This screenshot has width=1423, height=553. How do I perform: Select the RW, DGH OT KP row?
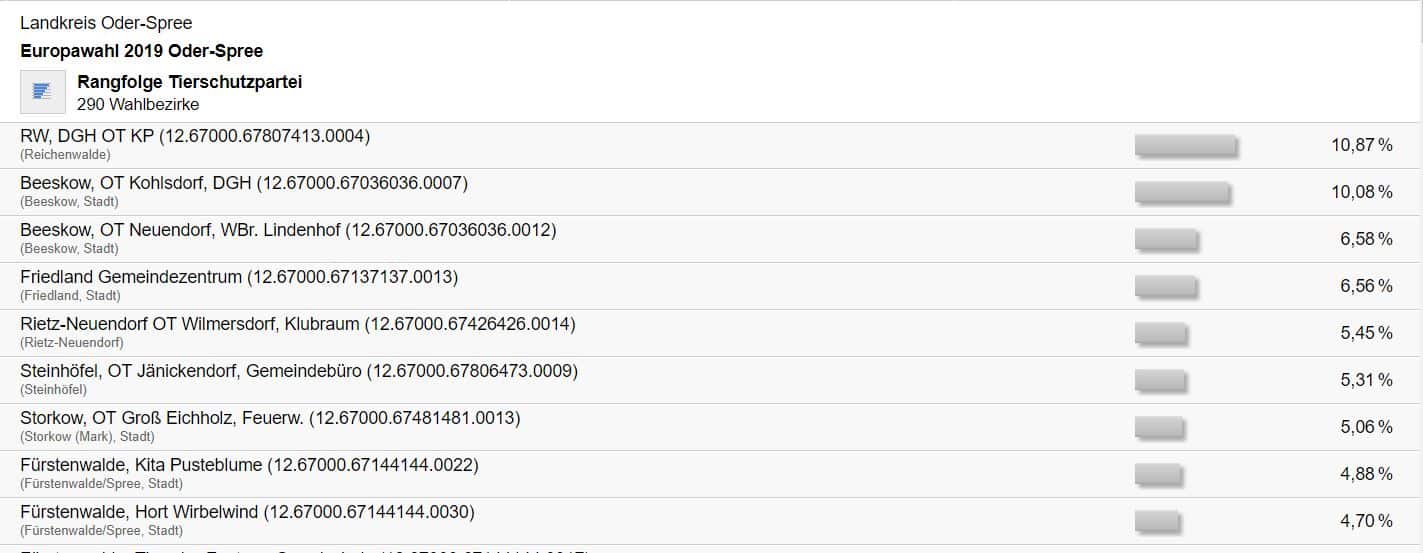coord(195,137)
